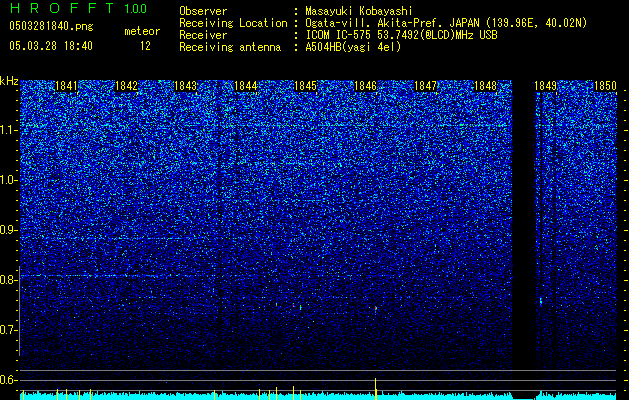This screenshot has height=400, width=629.
Task: Click the 1848 time marker
Action: tap(485, 86)
